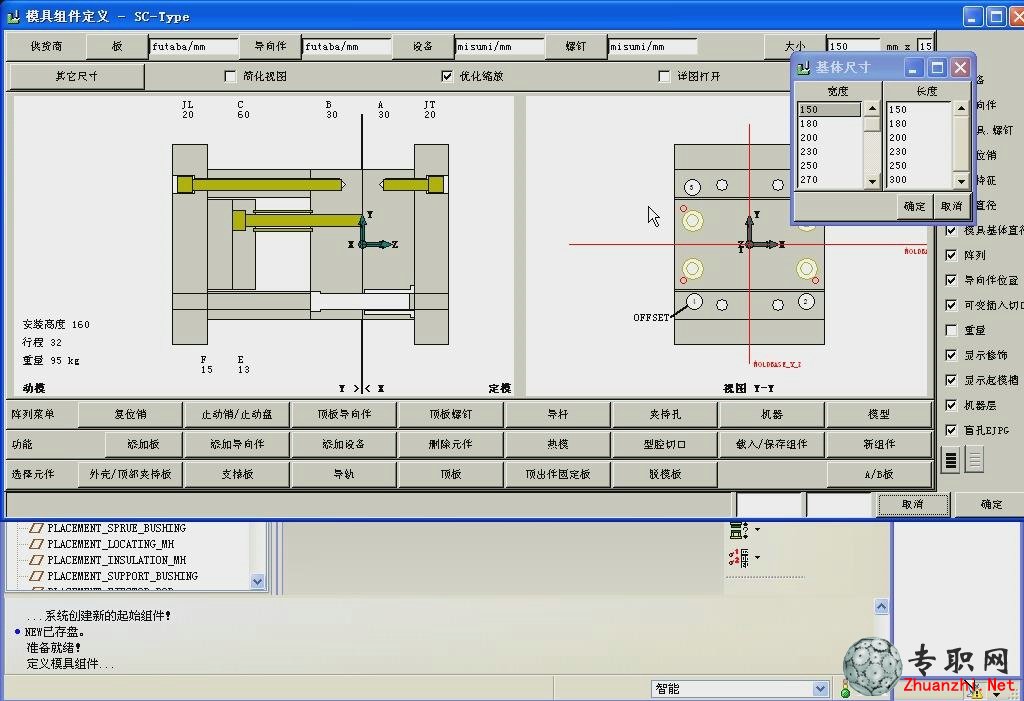Click the 止动销/止动盘 button
The width and height of the screenshot is (1024, 701).
[236, 414]
